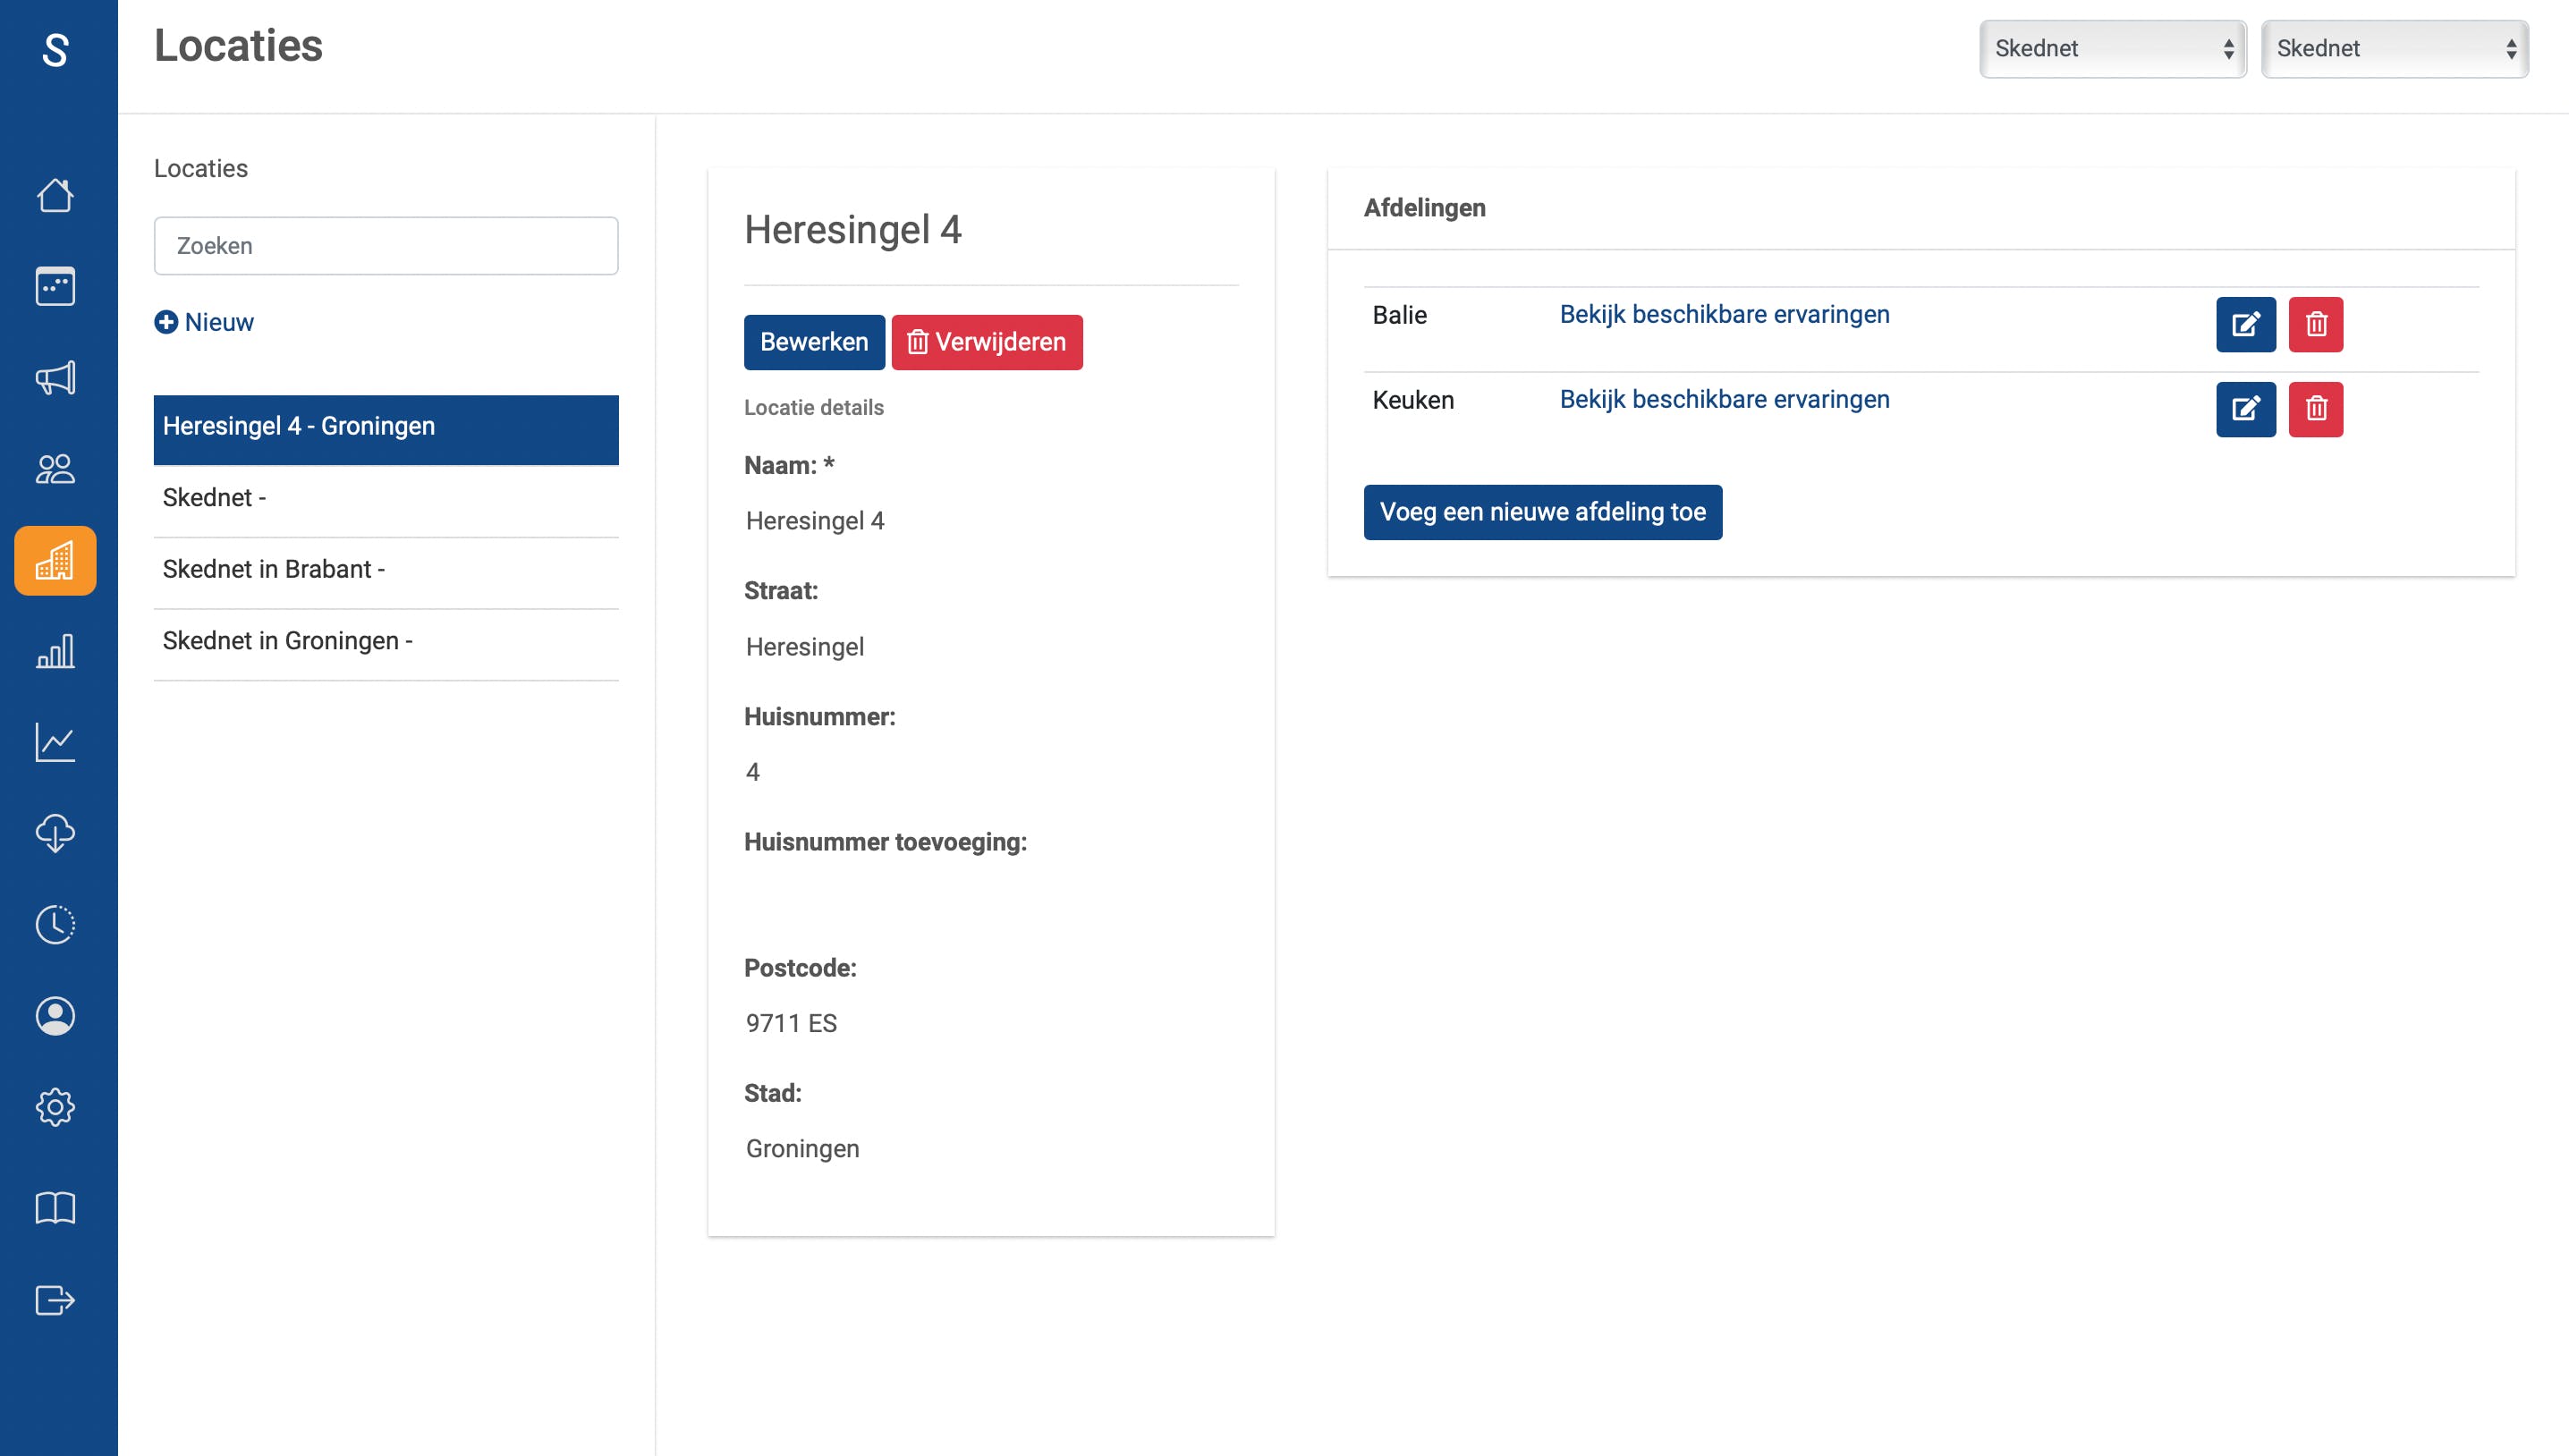2569x1456 pixels.
Task: Open the settings gear icon
Action: (x=55, y=1107)
